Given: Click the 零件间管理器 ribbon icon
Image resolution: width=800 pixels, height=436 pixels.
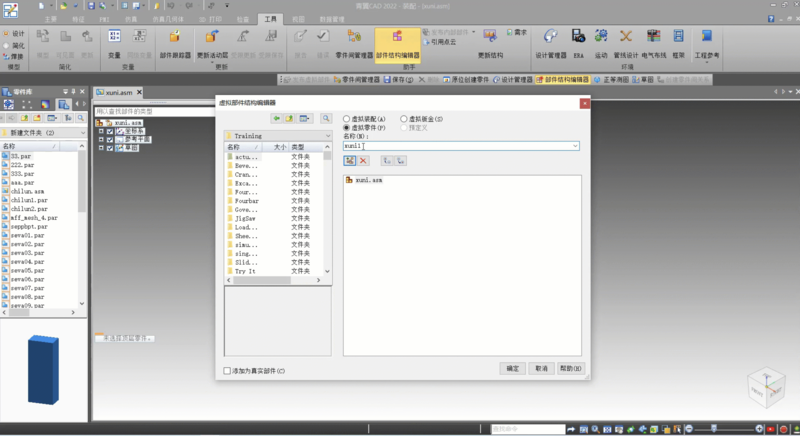Looking at the screenshot, I should tap(354, 44).
